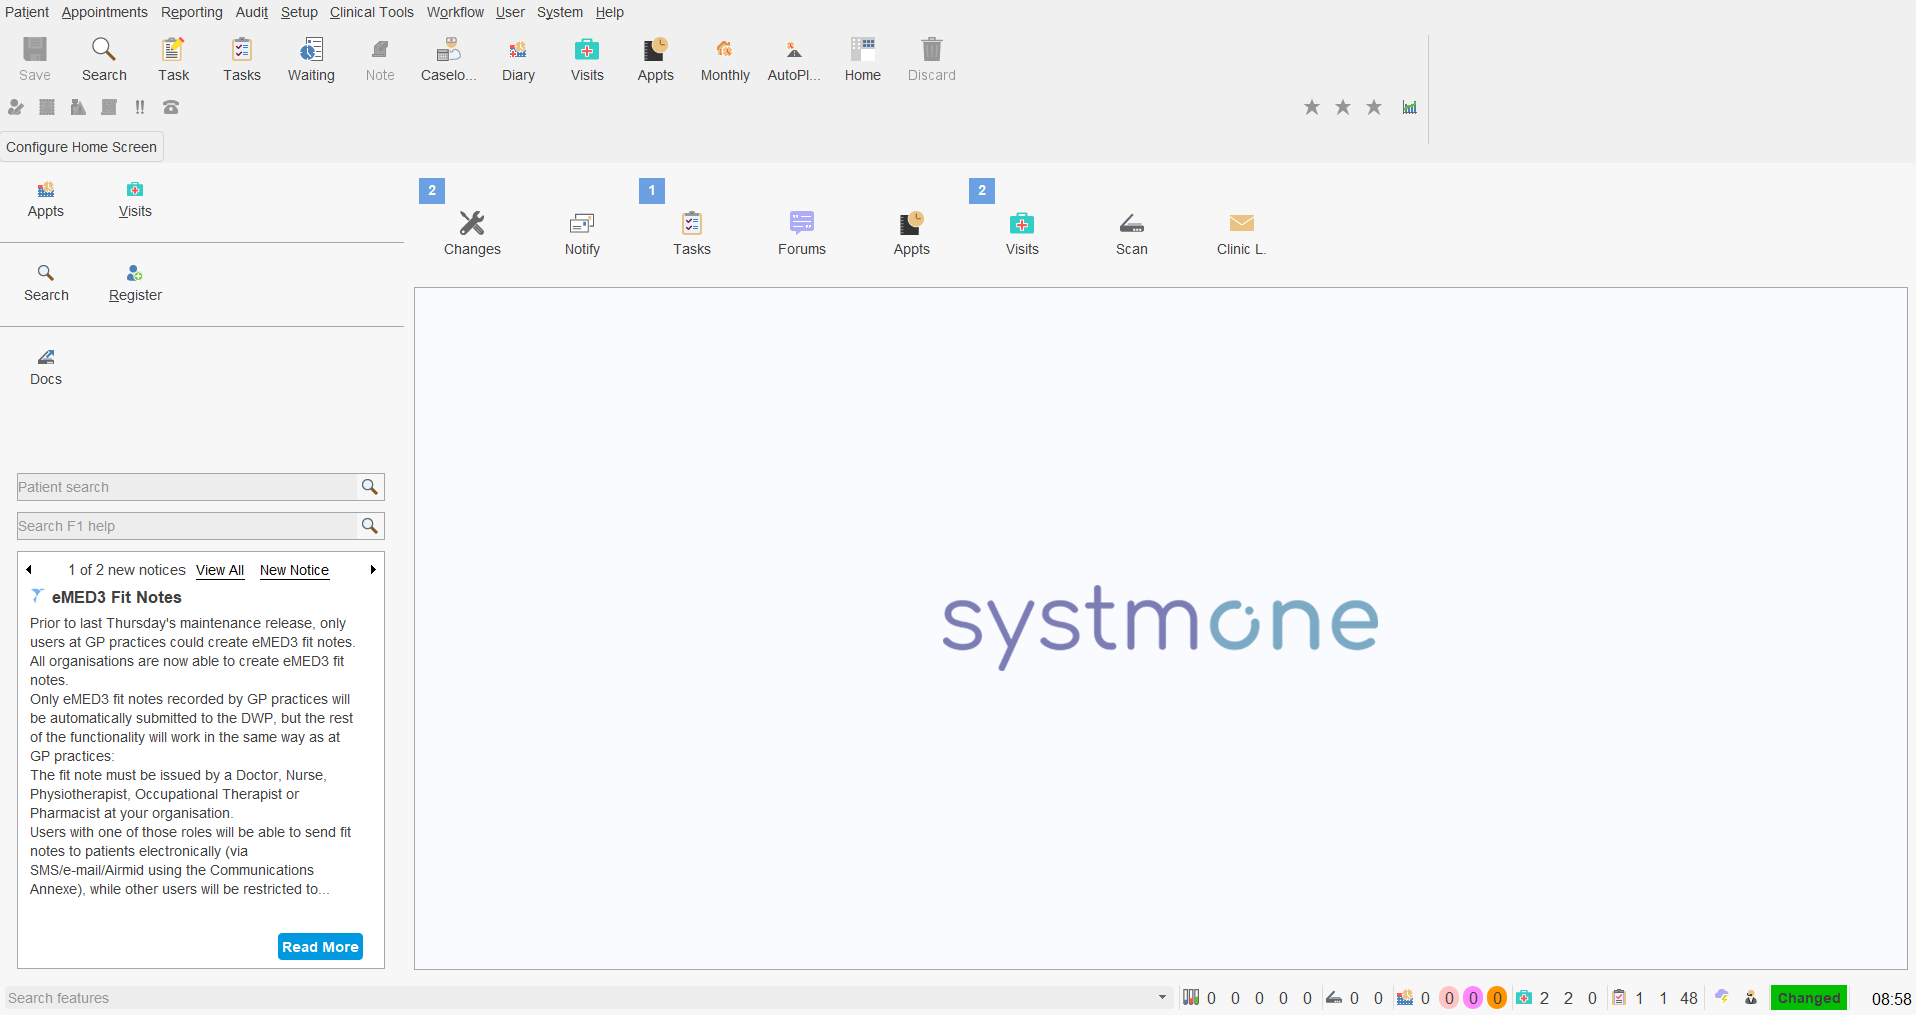Open the Help menu
The height and width of the screenshot is (1015, 1916).
(610, 12)
